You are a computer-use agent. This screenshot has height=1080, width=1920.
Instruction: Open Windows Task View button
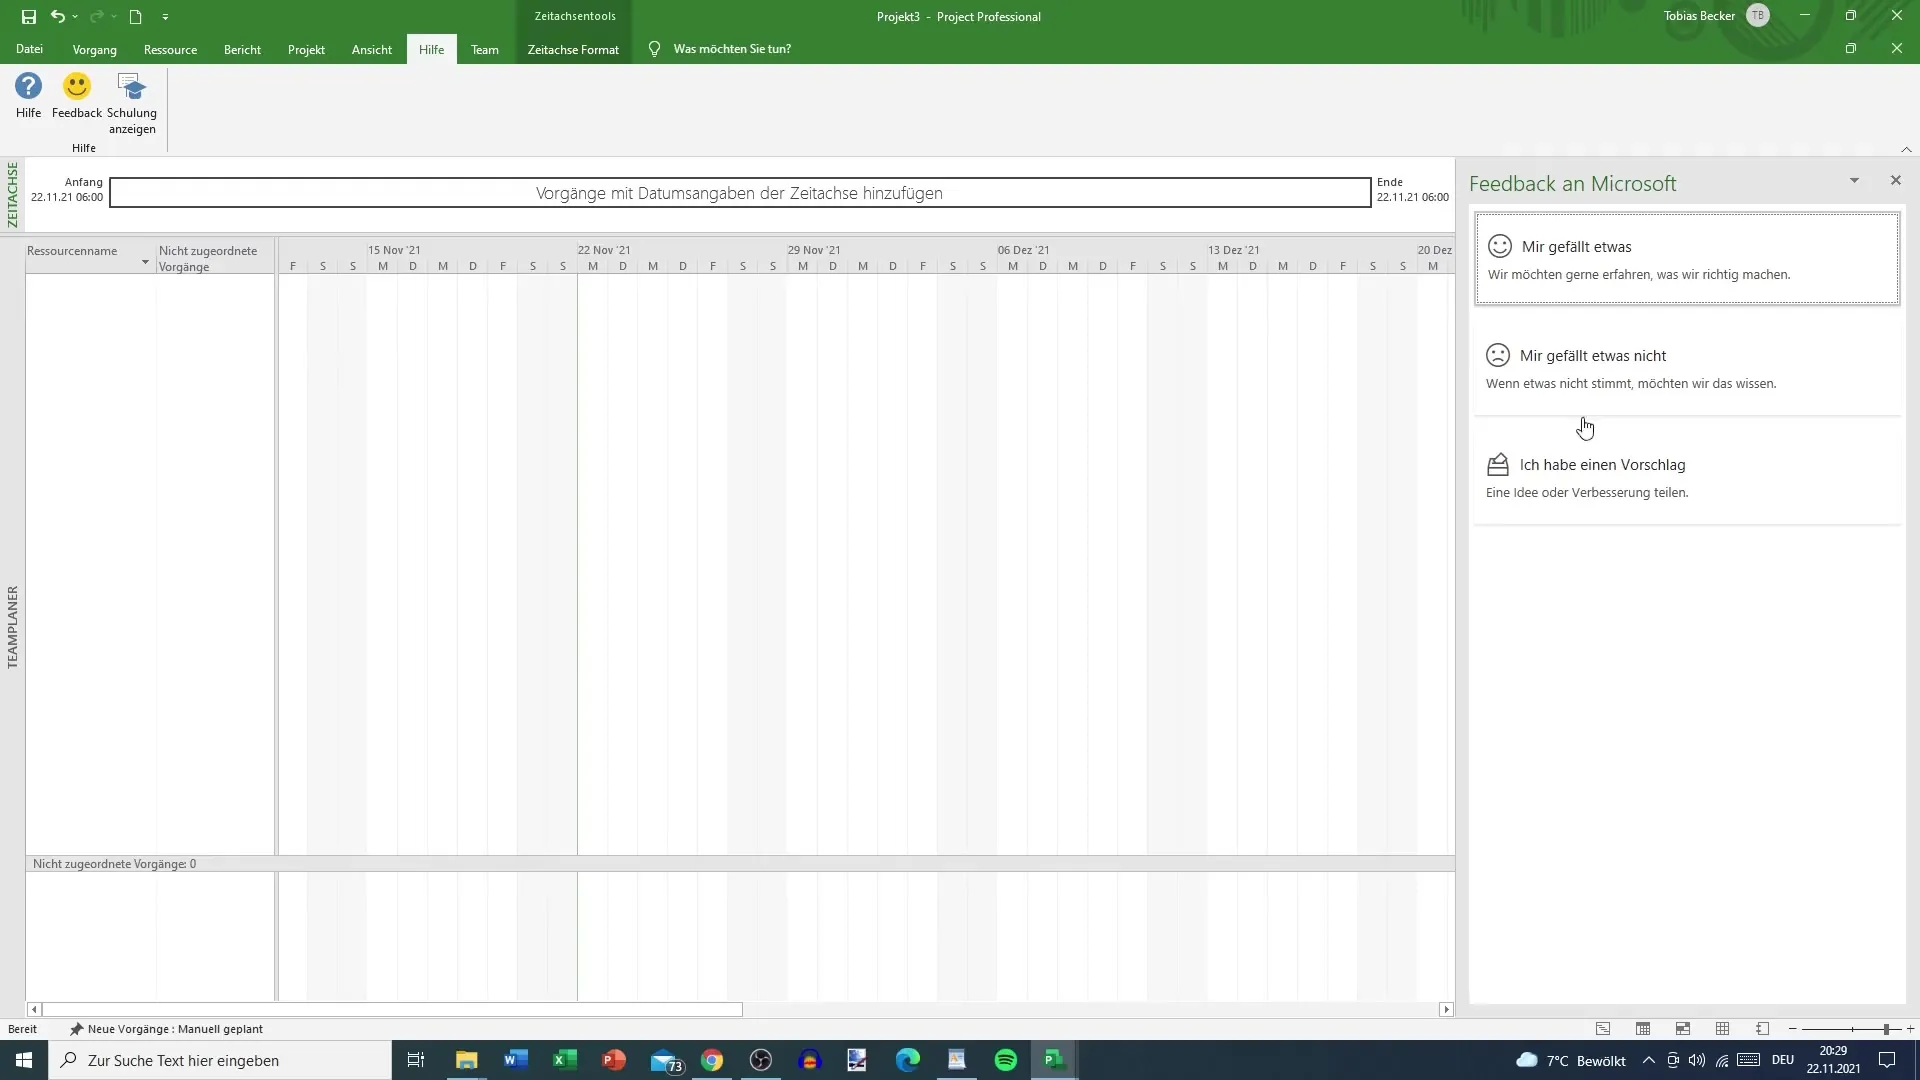point(416,1060)
